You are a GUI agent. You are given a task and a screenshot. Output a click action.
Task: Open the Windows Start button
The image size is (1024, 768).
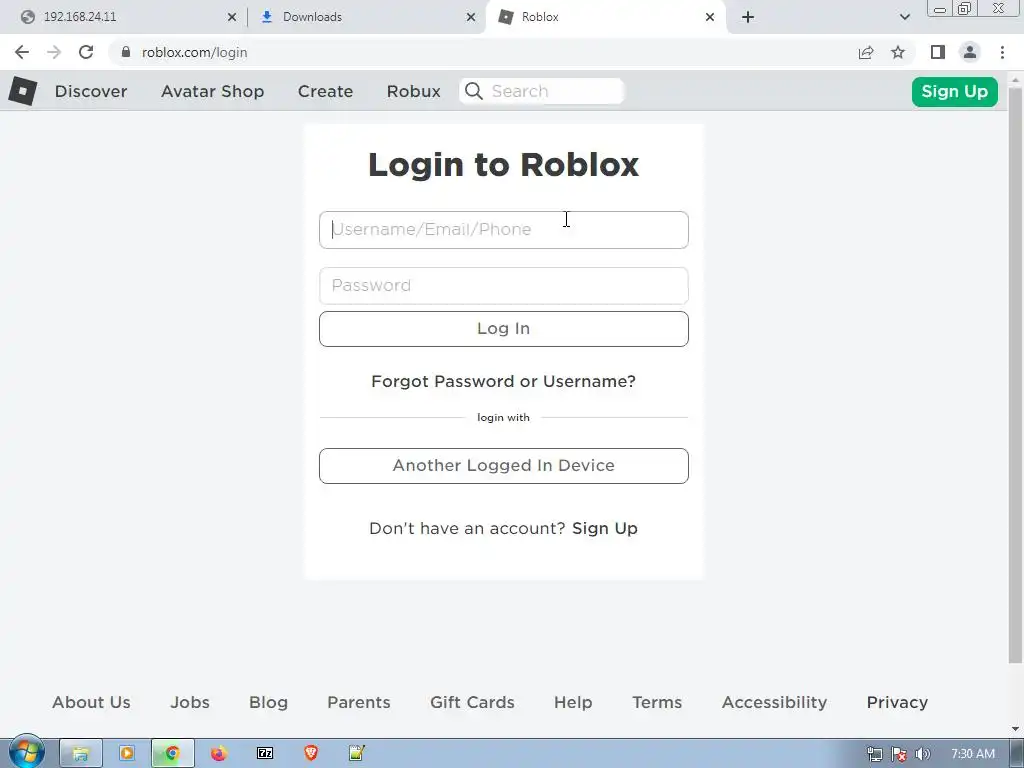27,752
